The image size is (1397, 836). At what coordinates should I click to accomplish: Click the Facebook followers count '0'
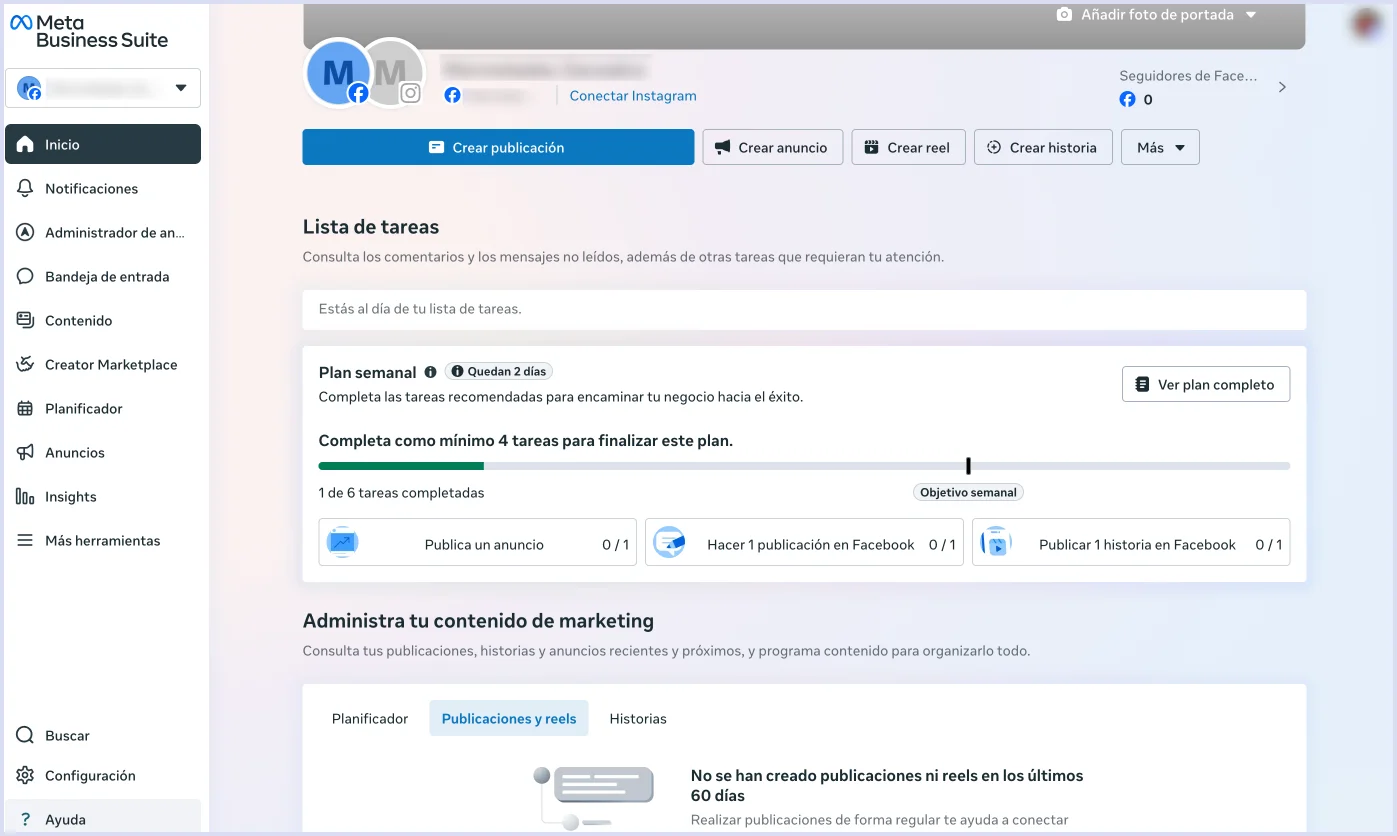click(x=1148, y=100)
